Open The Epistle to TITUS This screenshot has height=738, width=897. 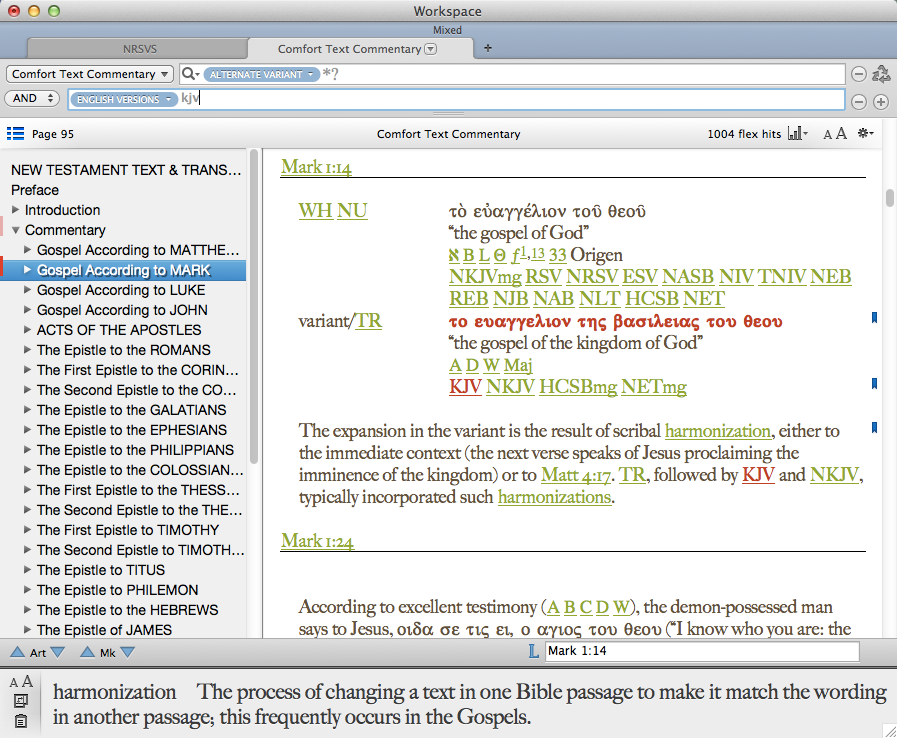[101, 570]
